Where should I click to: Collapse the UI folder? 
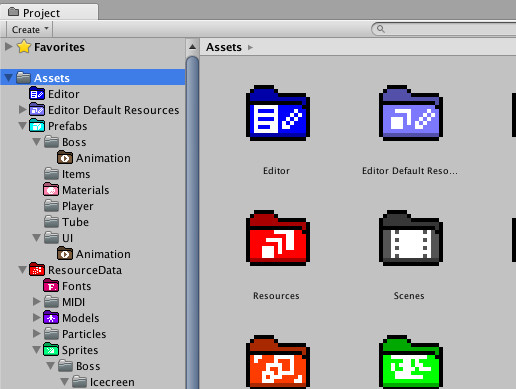(37, 238)
